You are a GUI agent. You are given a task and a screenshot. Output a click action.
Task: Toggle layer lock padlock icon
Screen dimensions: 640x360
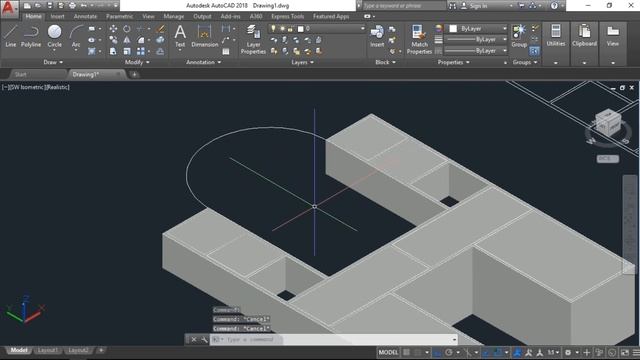[290, 29]
